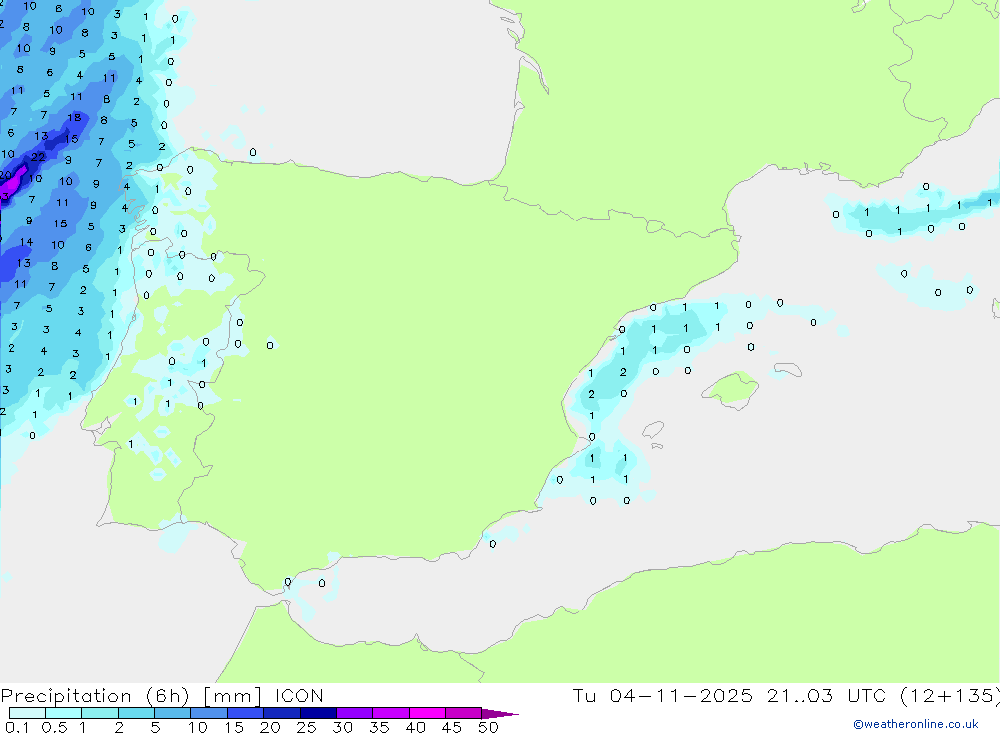Click the "0.1" legend scale label
This screenshot has width=1000, height=733.
17,727
